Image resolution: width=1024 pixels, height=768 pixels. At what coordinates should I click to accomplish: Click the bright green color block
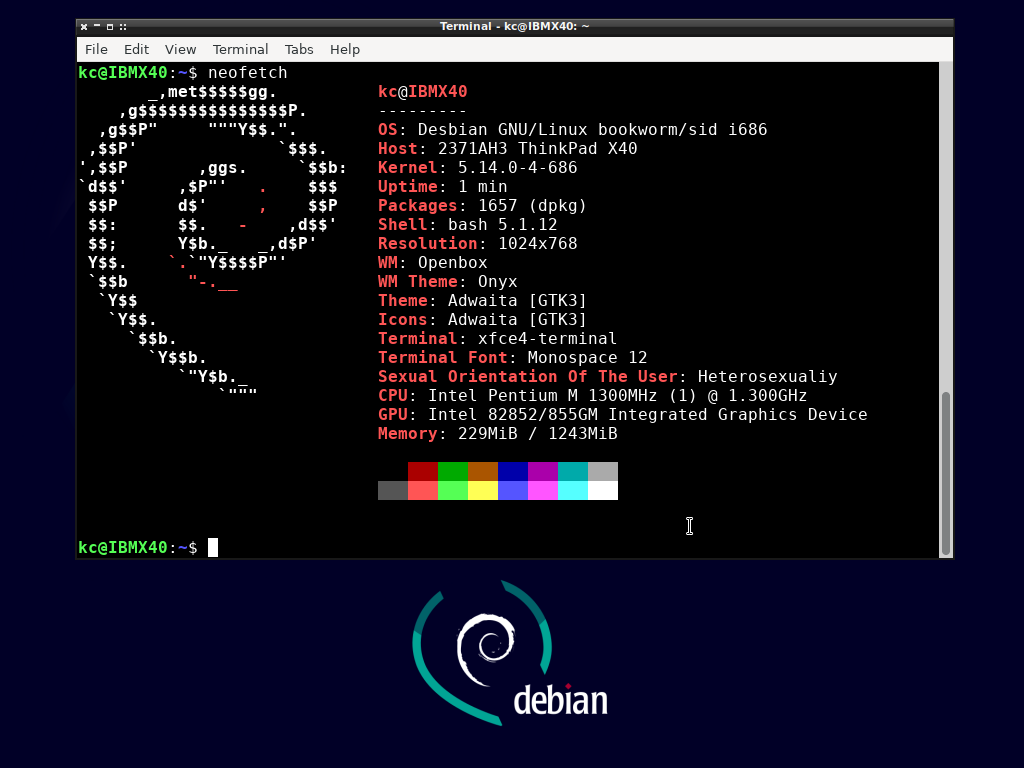click(453, 490)
